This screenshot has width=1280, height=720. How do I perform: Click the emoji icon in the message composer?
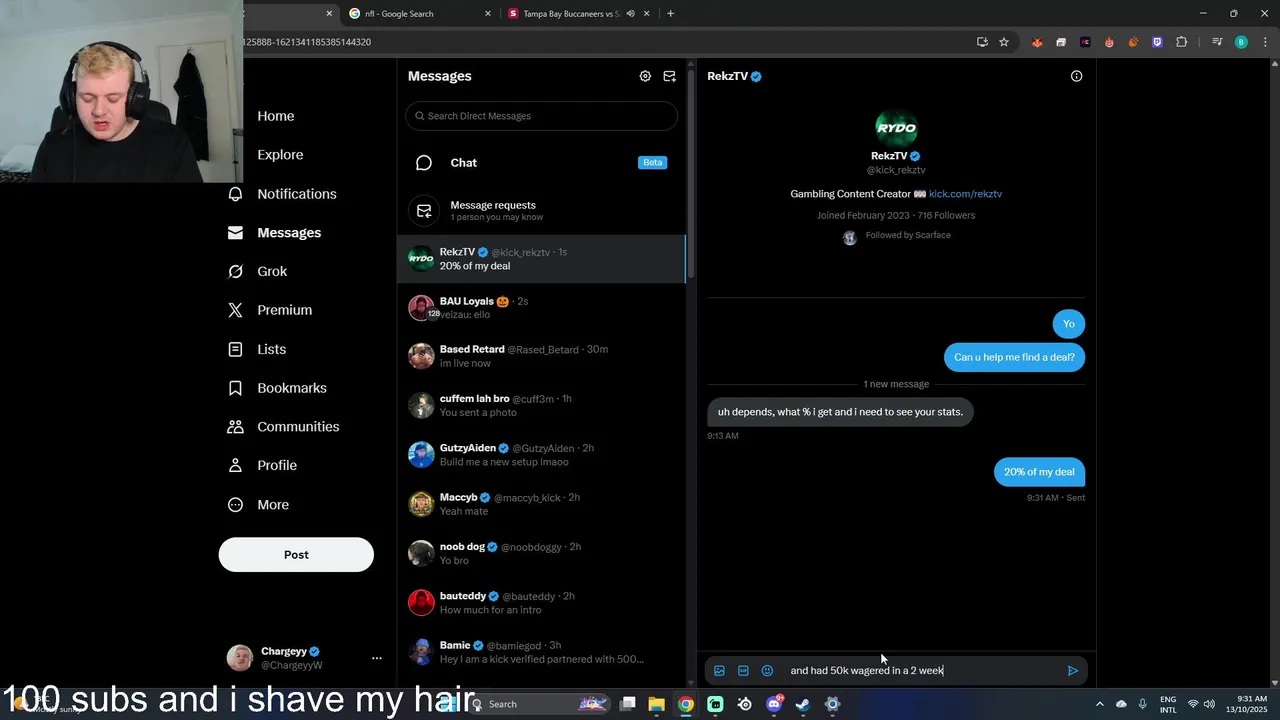click(767, 671)
